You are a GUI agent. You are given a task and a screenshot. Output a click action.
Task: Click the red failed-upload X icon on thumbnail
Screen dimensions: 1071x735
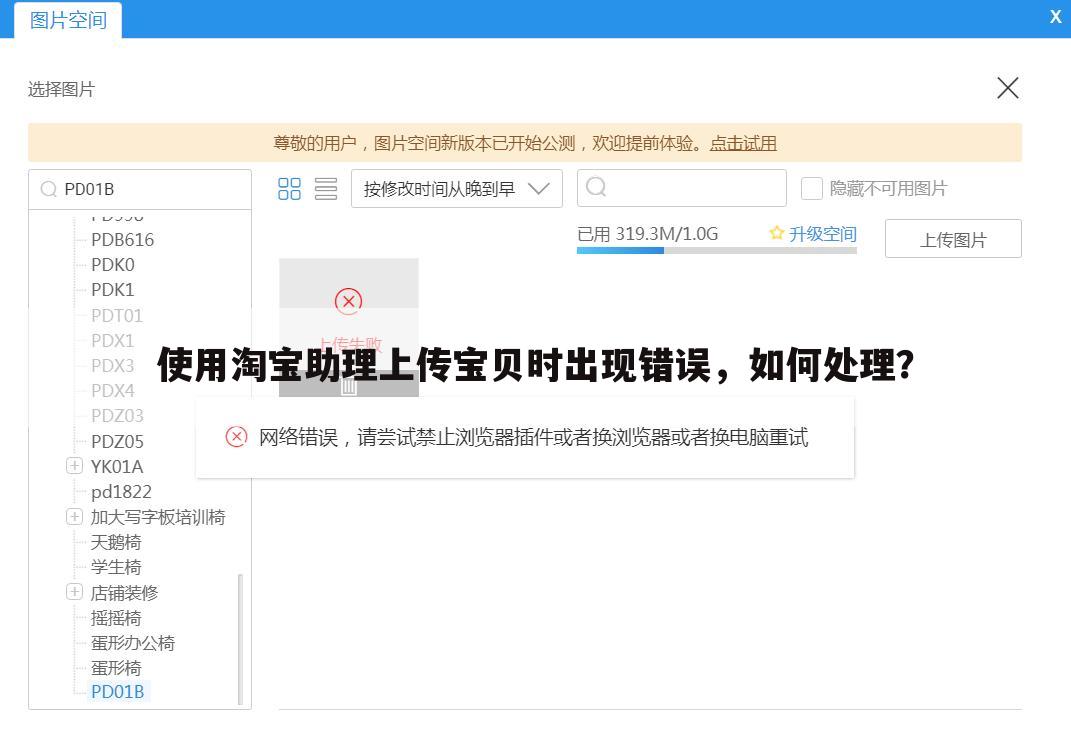pyautogui.click(x=348, y=301)
